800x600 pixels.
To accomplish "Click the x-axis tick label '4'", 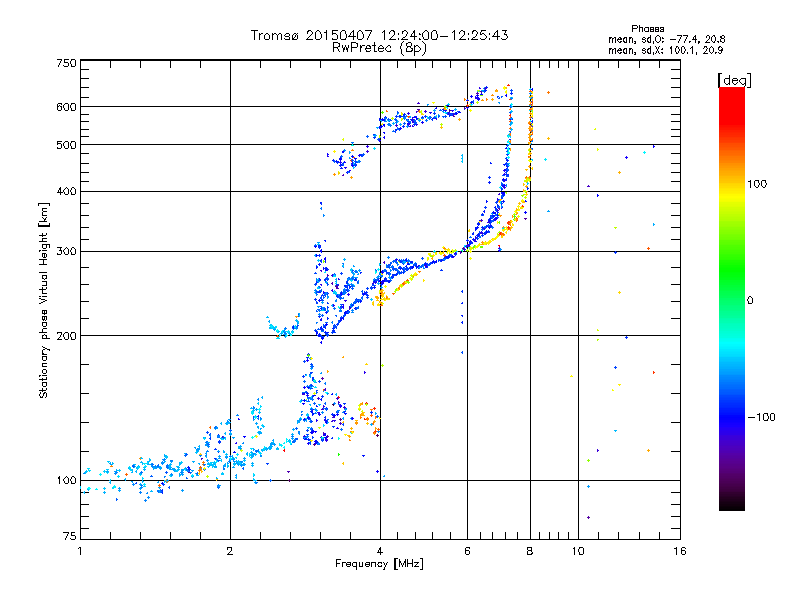I will point(380,551).
